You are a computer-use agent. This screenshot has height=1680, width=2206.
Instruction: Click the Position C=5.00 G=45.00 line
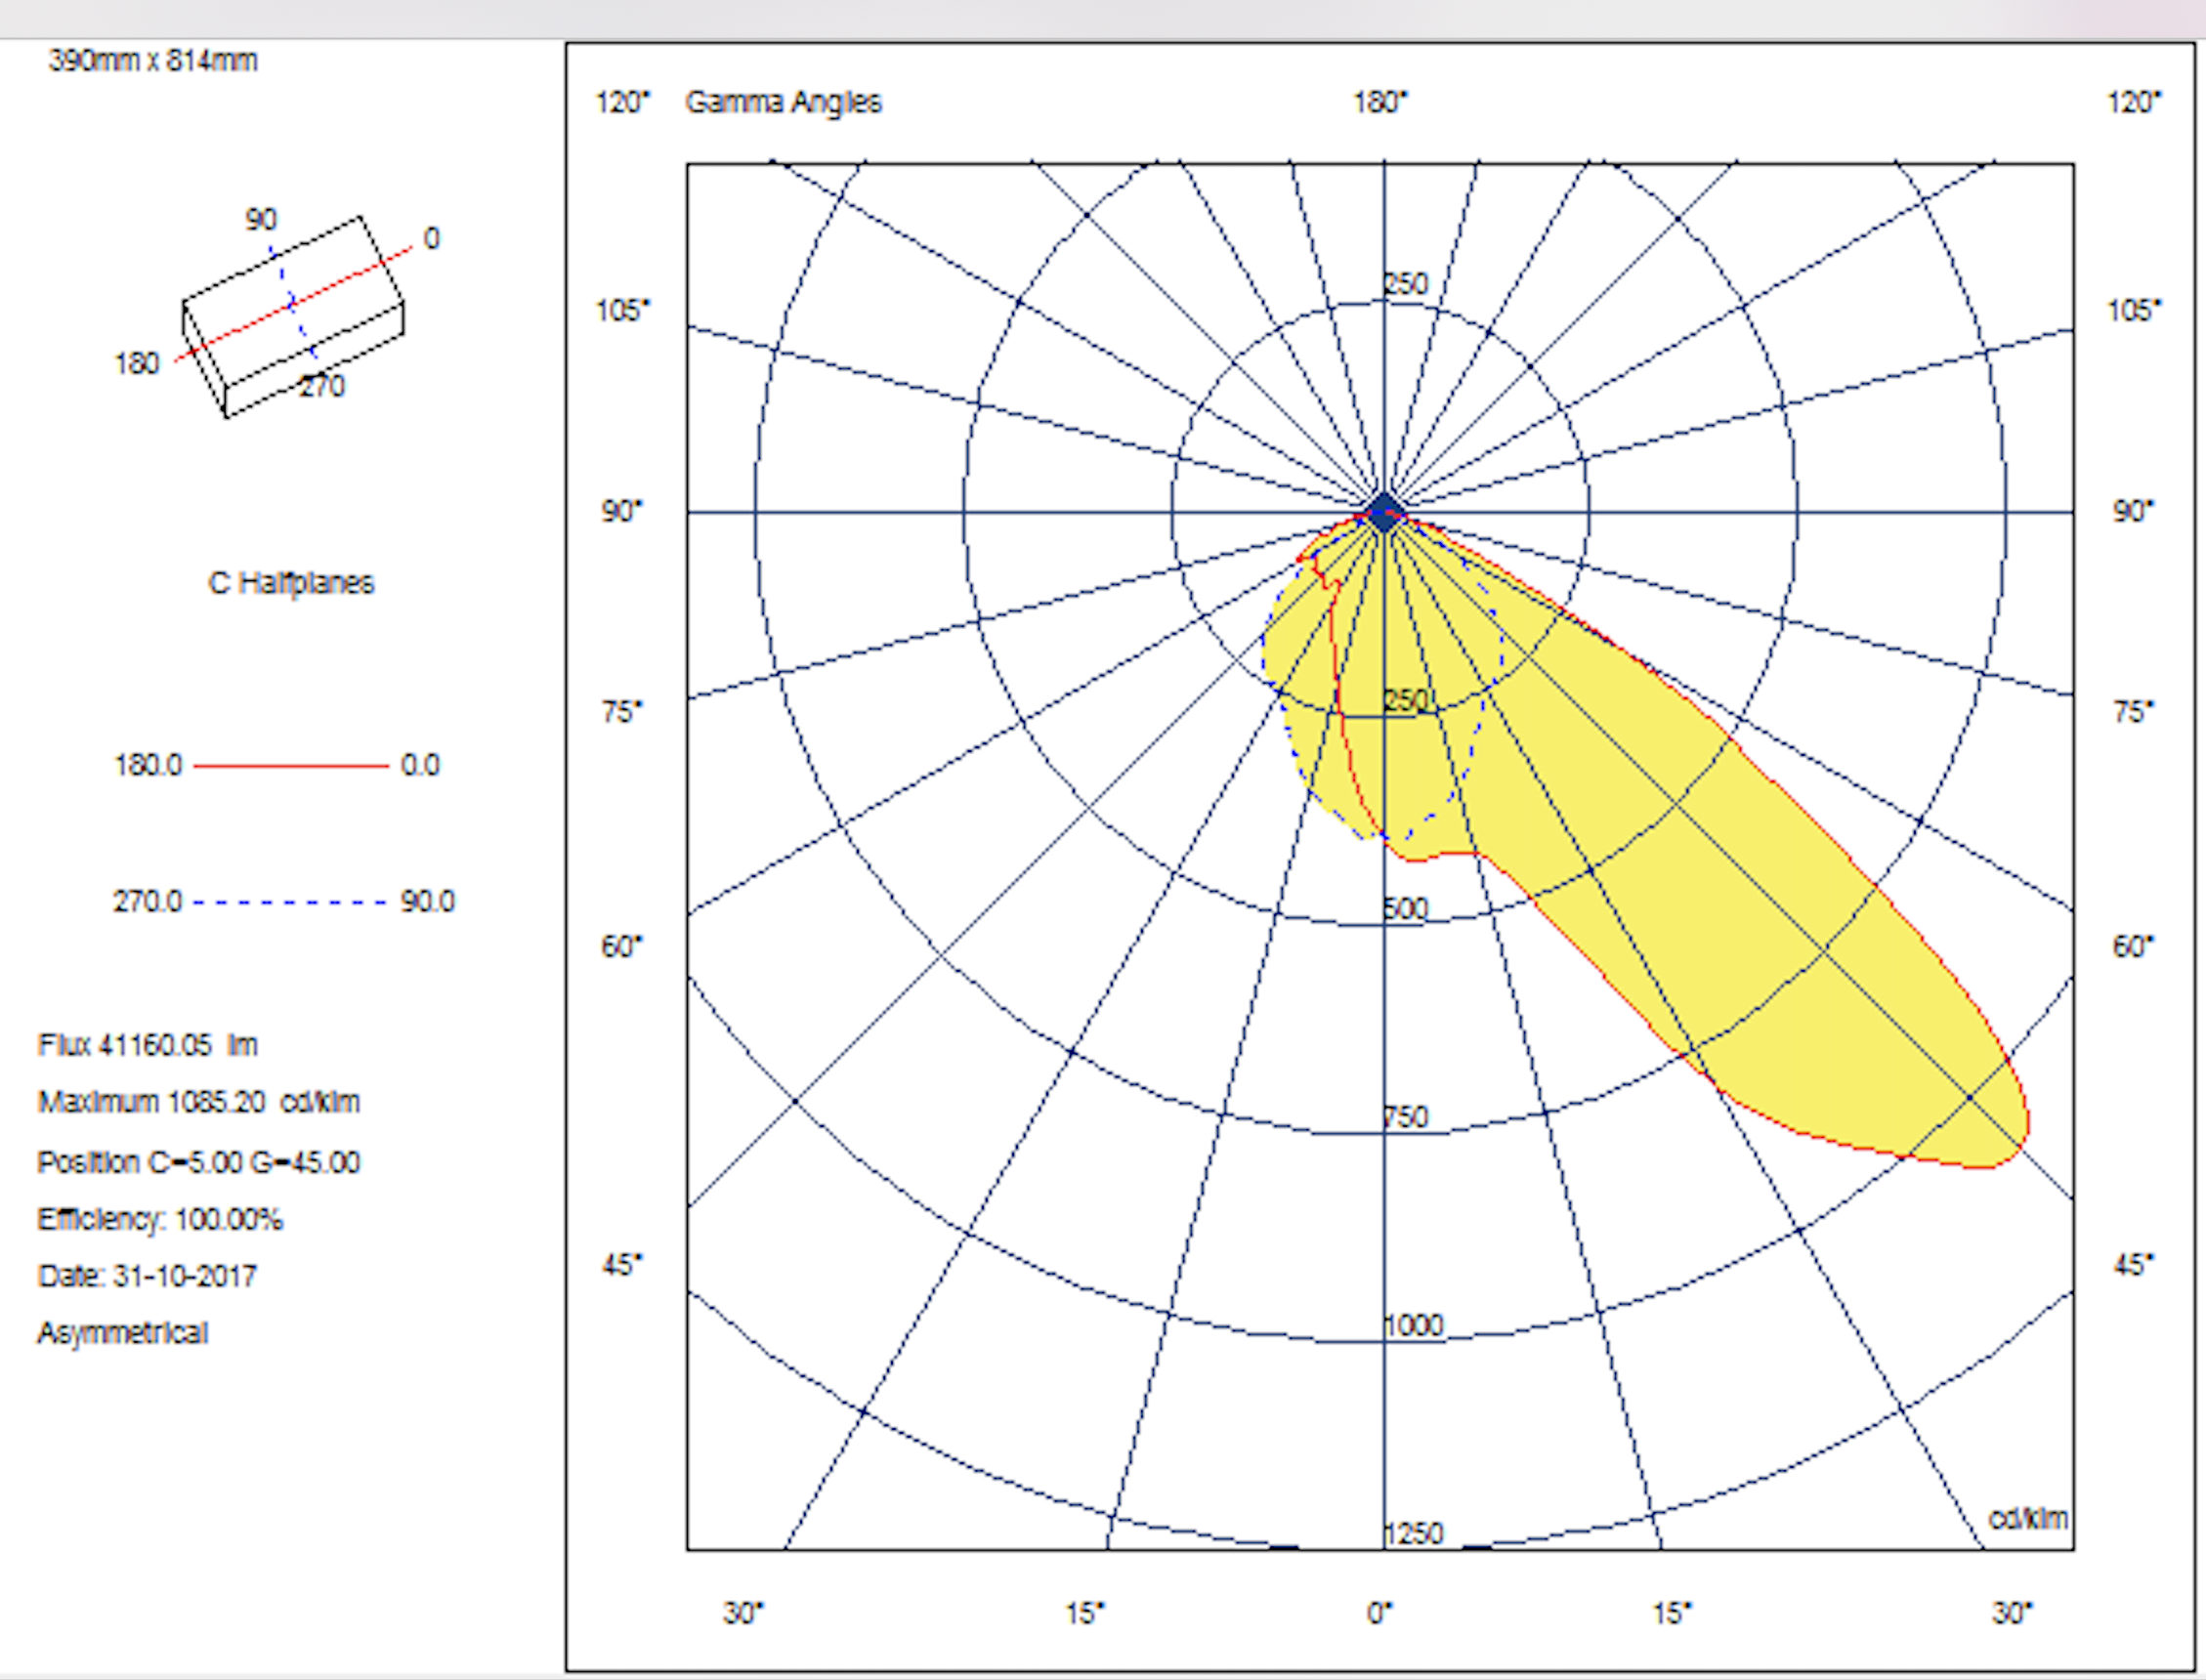click(x=198, y=1163)
